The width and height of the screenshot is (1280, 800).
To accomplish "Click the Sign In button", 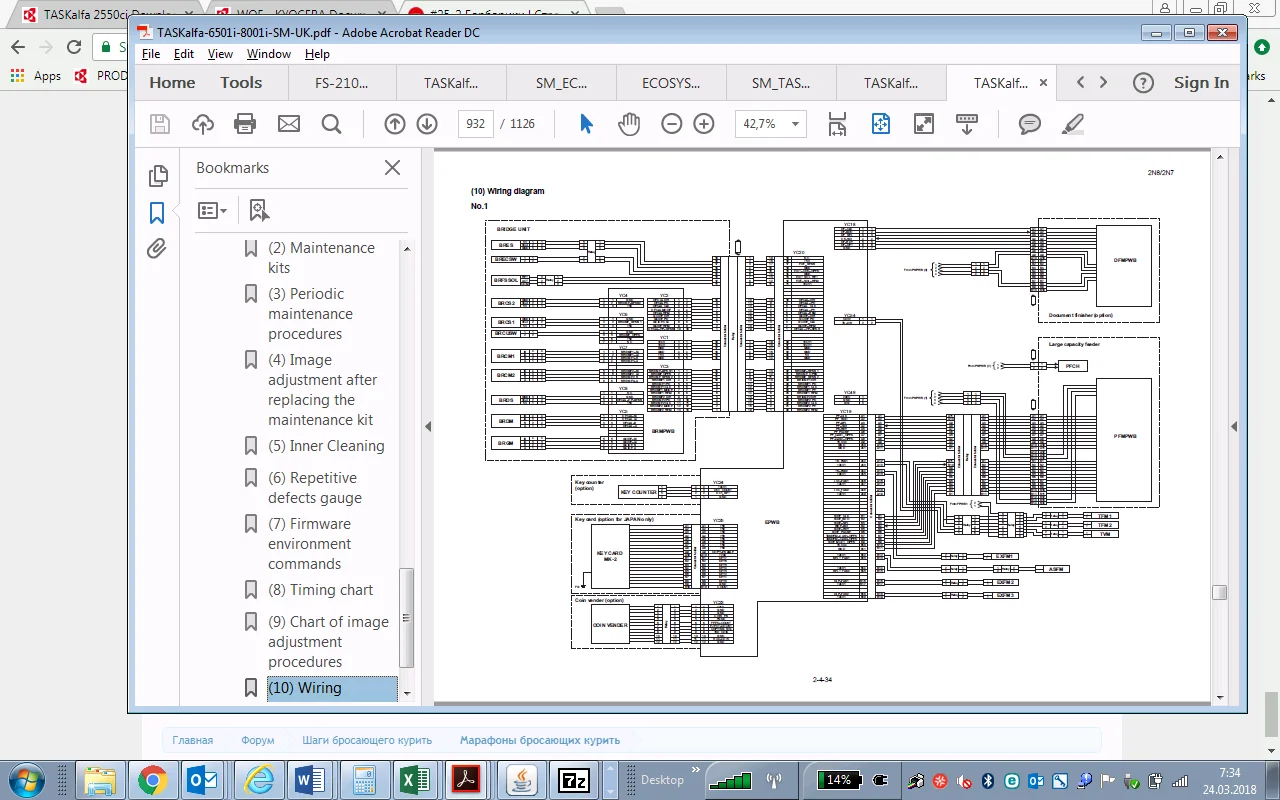I will (1201, 83).
